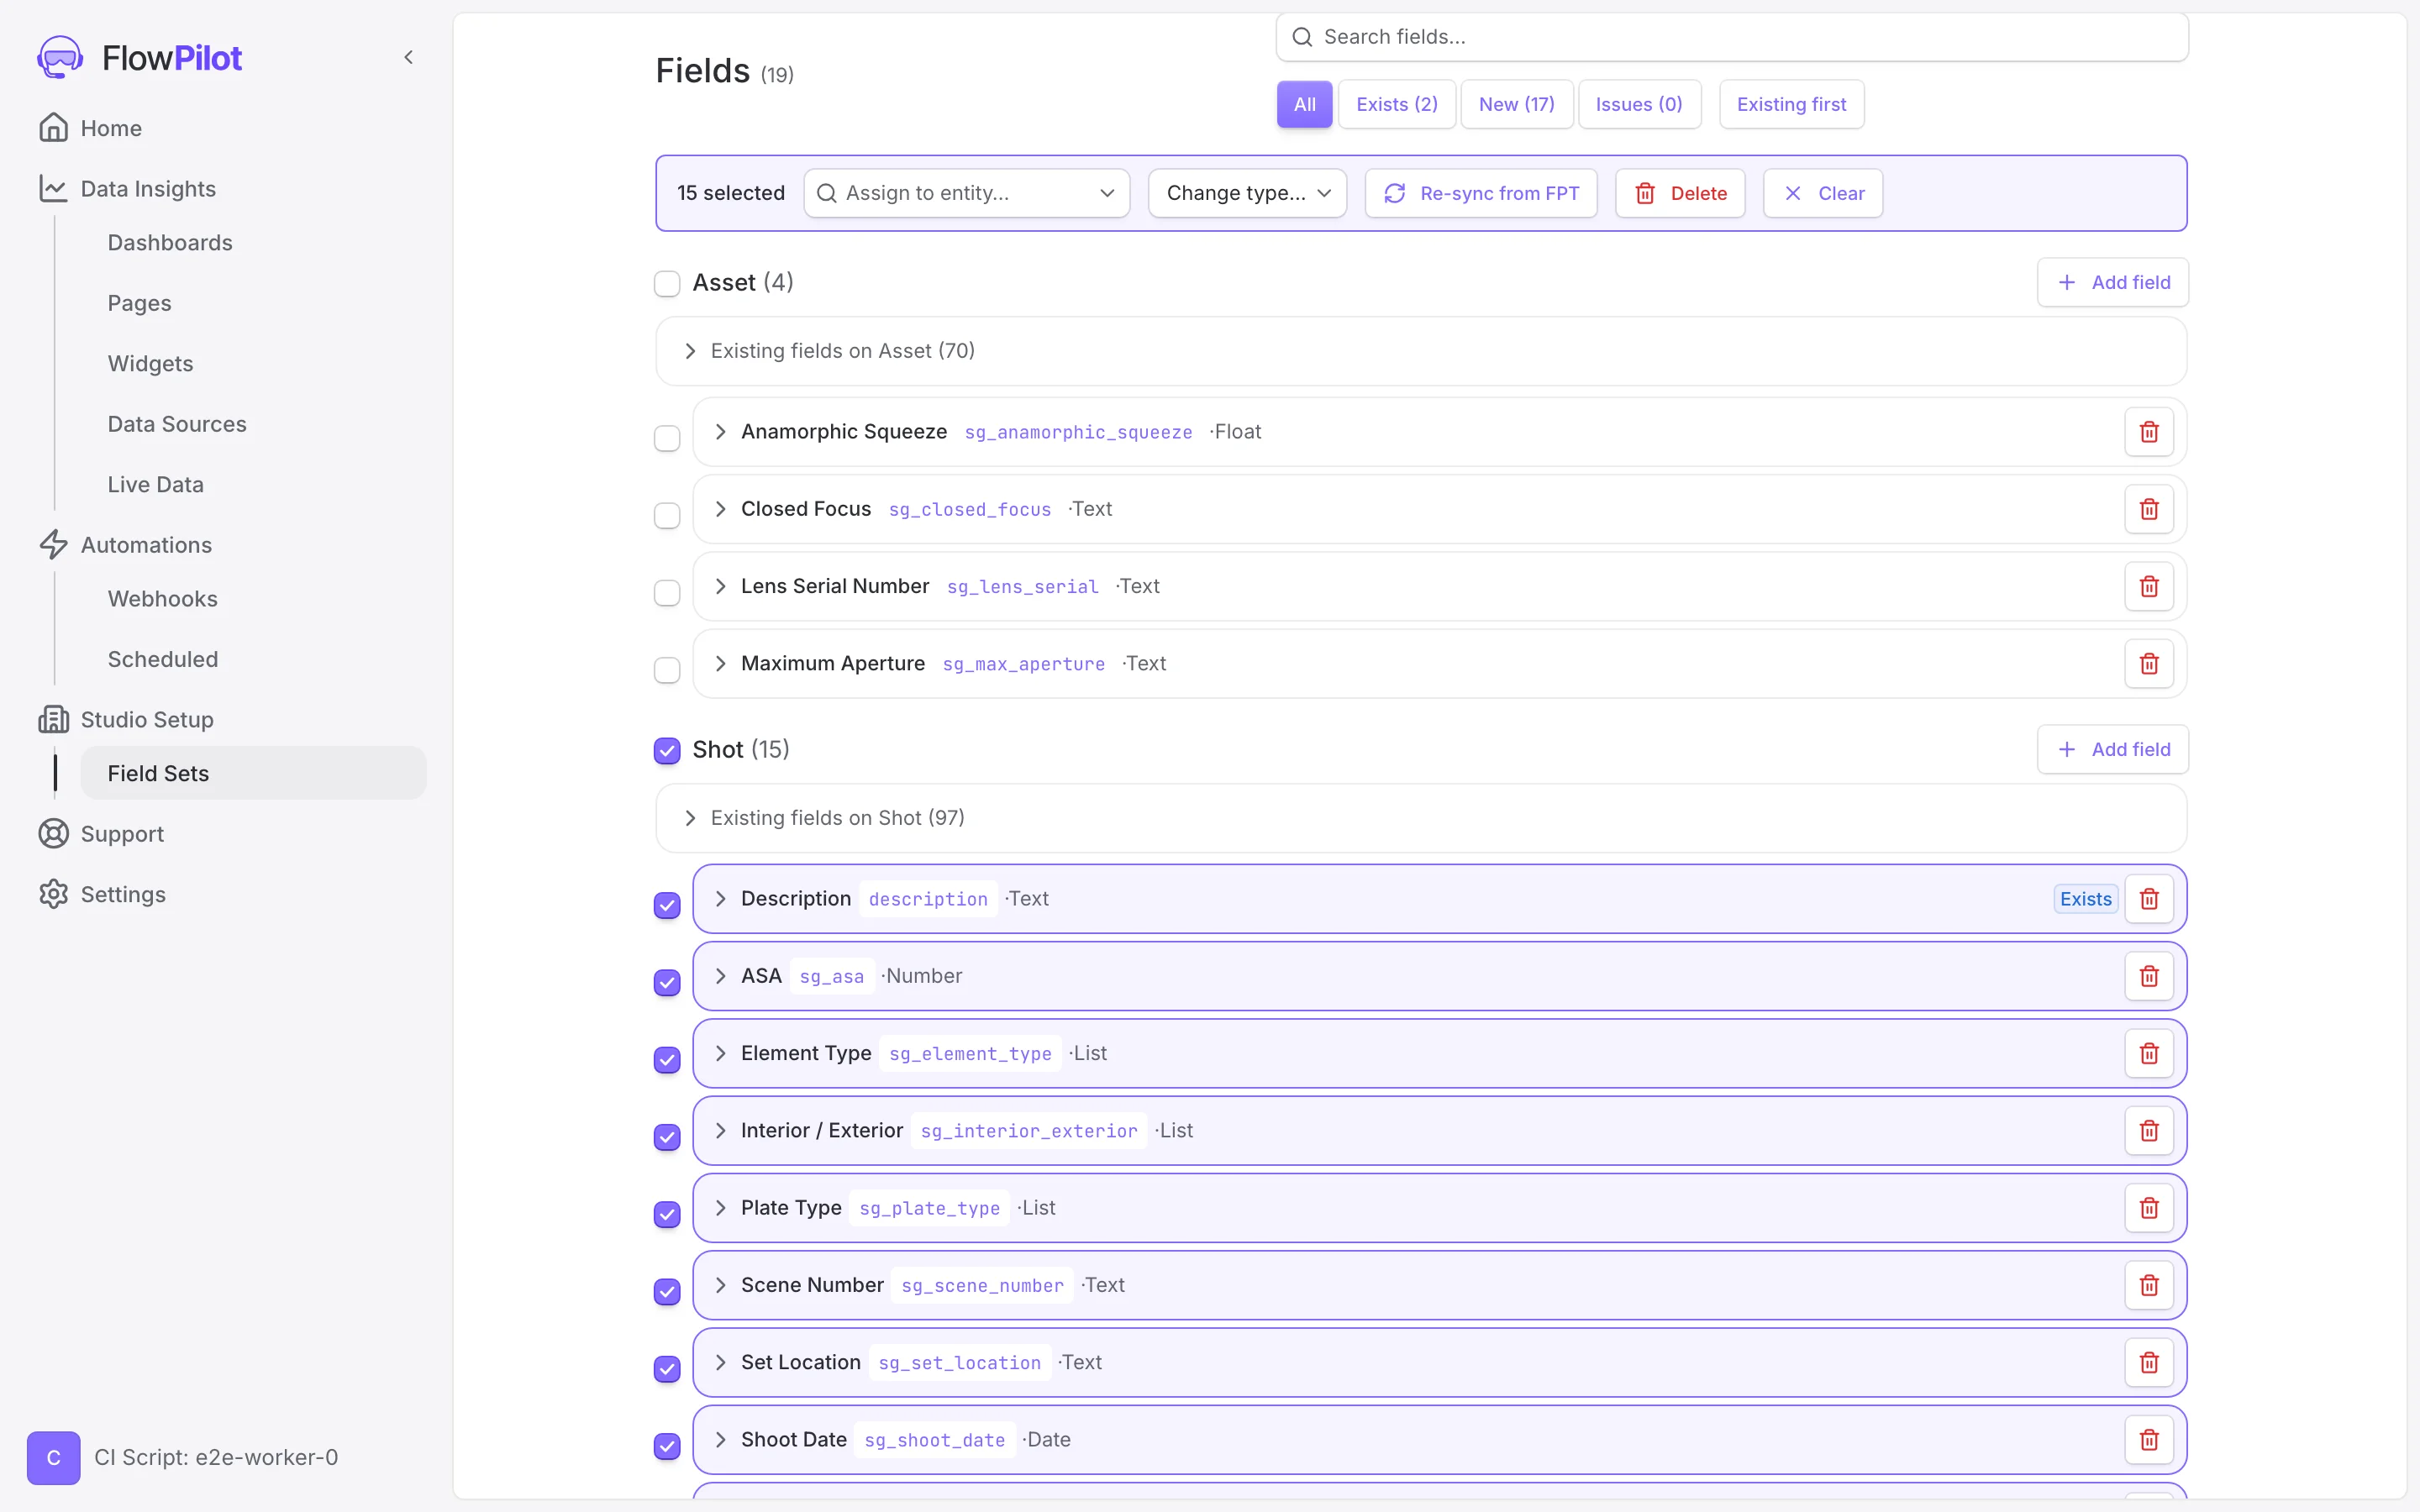Click the Clear selection button
Image resolution: width=2420 pixels, height=1512 pixels.
tap(1823, 193)
